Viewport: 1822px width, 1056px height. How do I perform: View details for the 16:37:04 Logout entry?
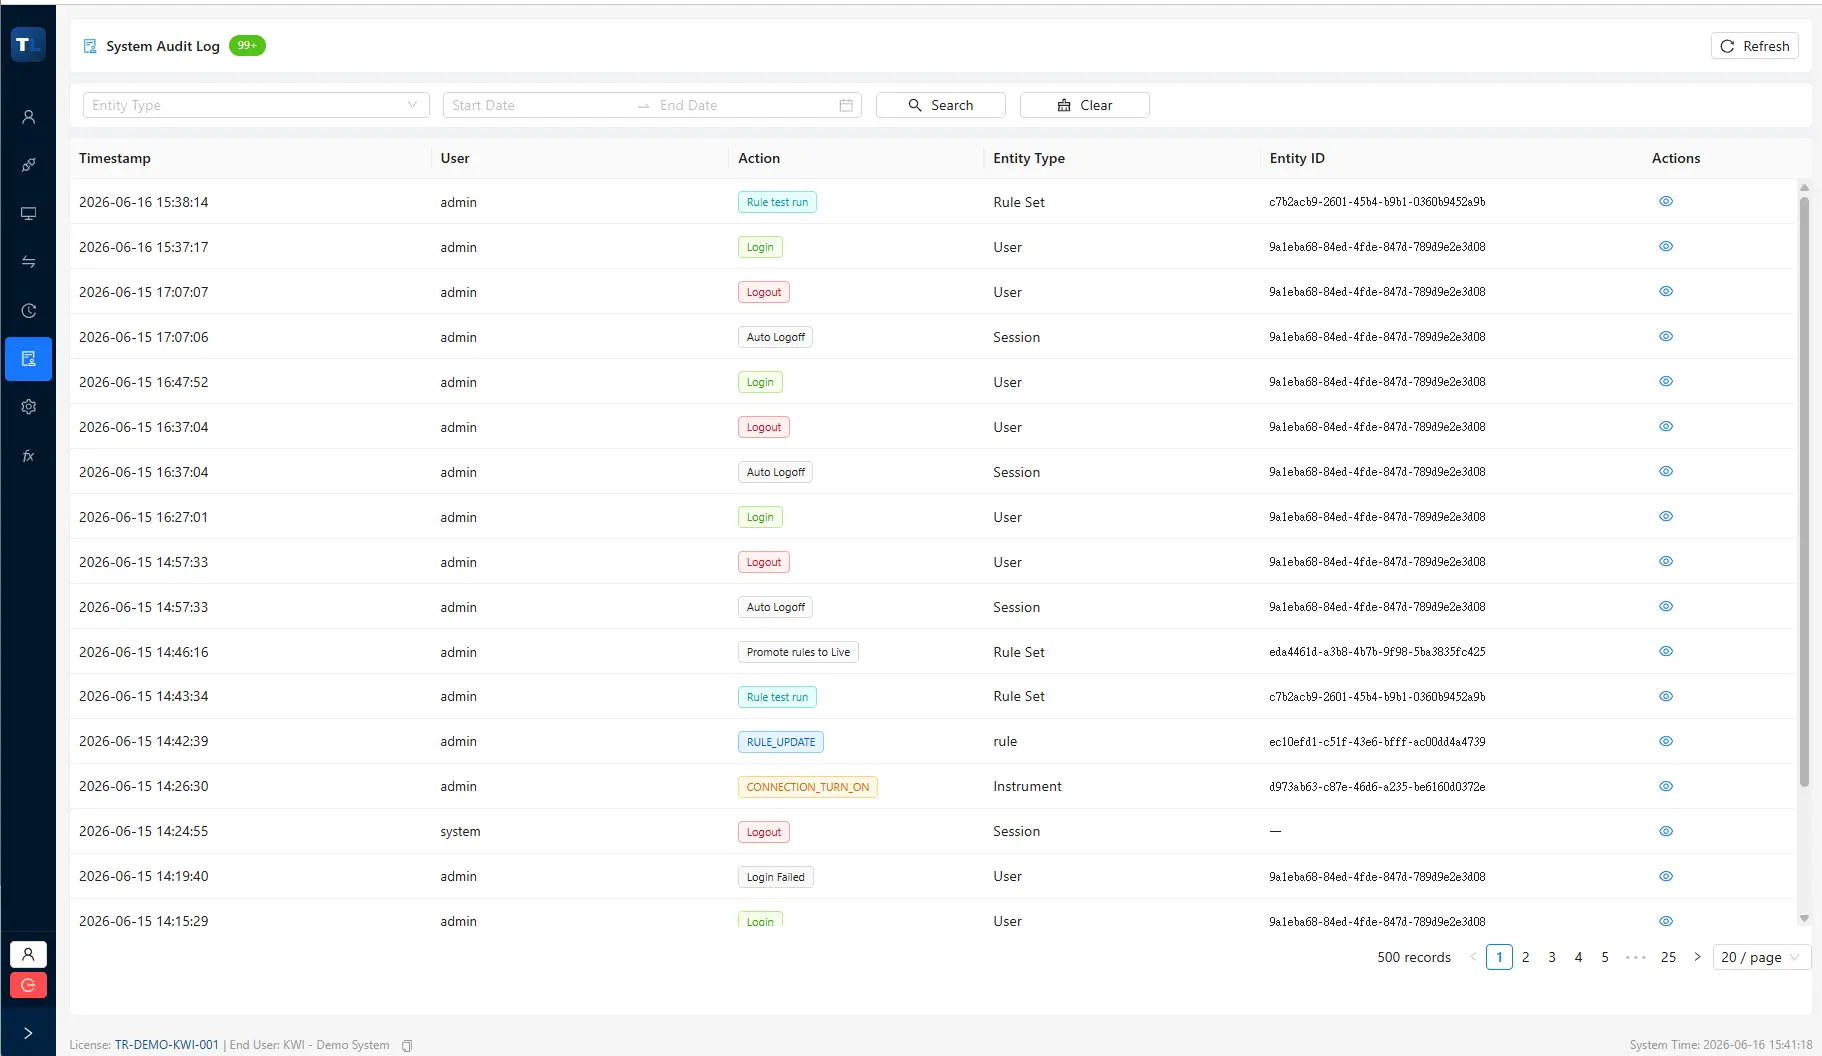tap(1665, 426)
